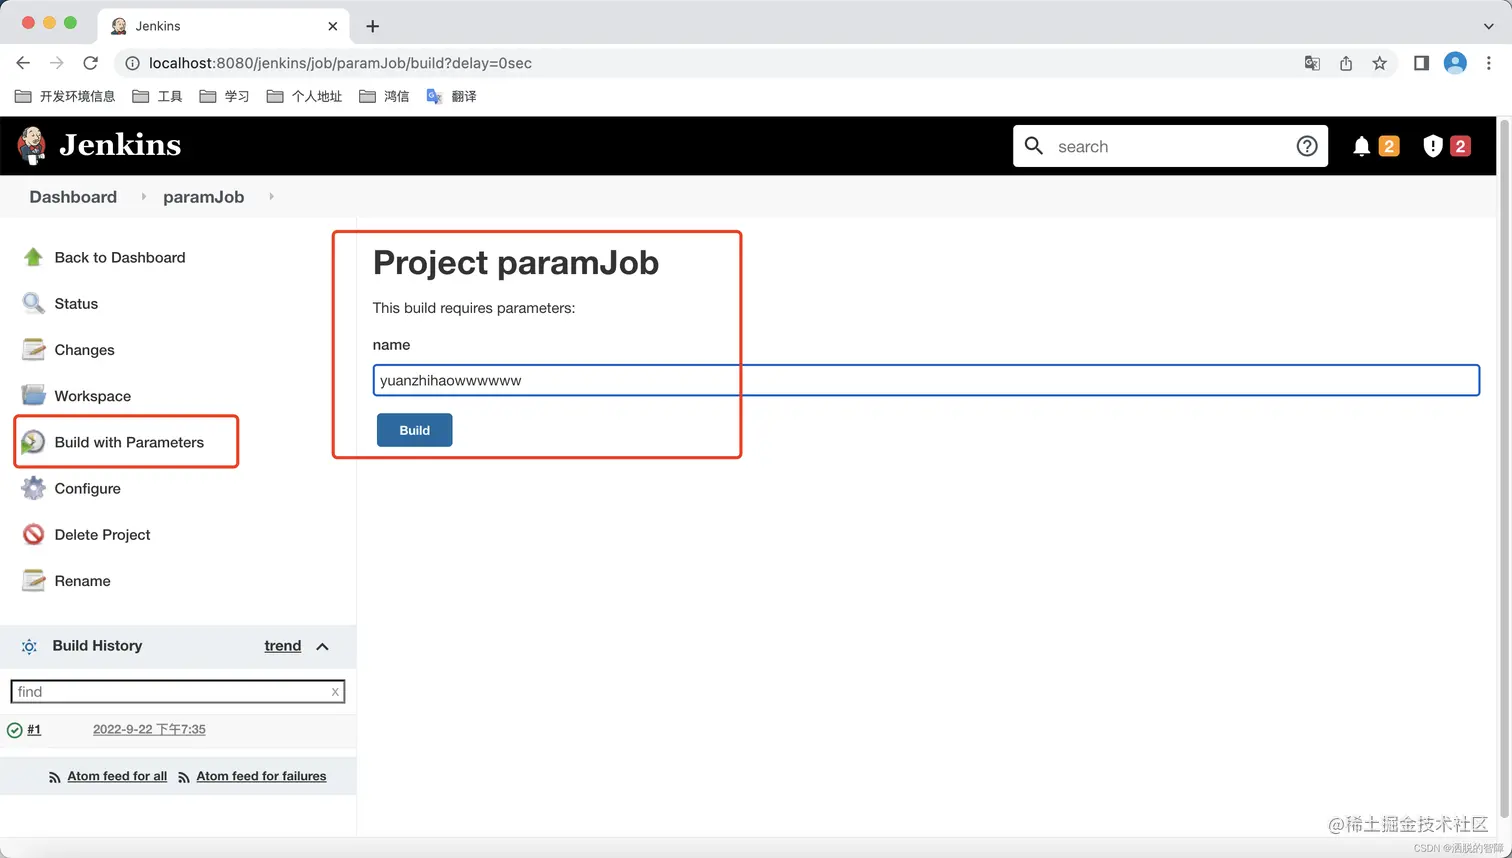Open the security warnings shield icon
The height and width of the screenshot is (858, 1512).
pyautogui.click(x=1432, y=147)
